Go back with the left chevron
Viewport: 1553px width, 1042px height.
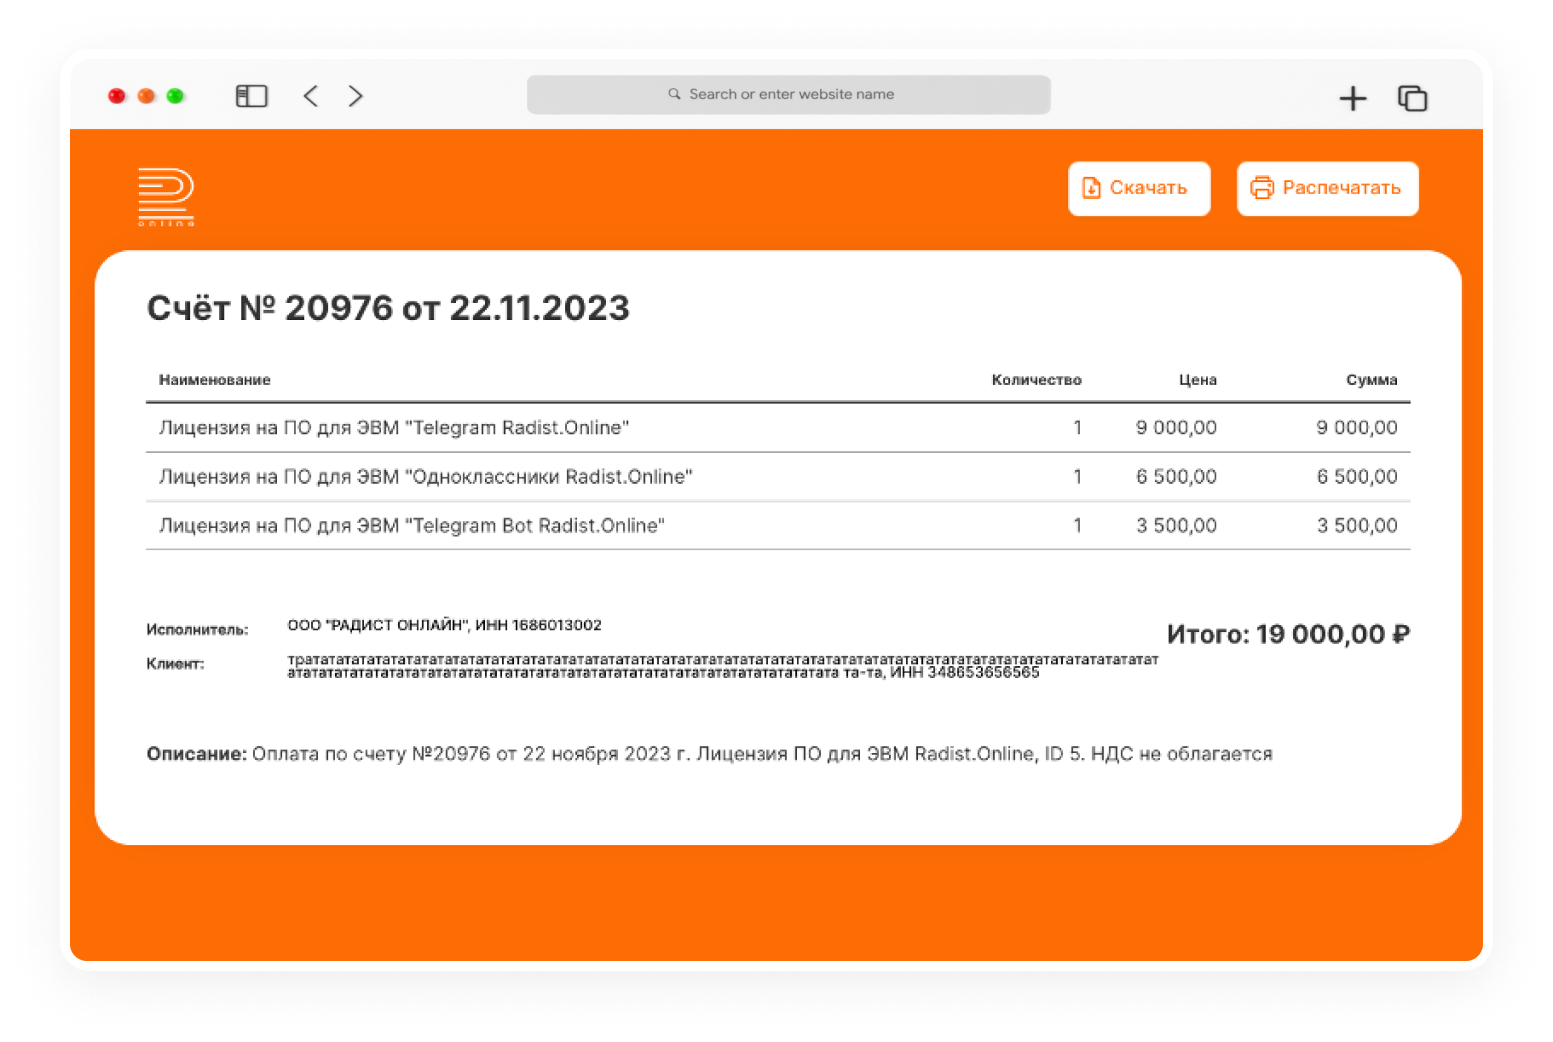tap(311, 96)
